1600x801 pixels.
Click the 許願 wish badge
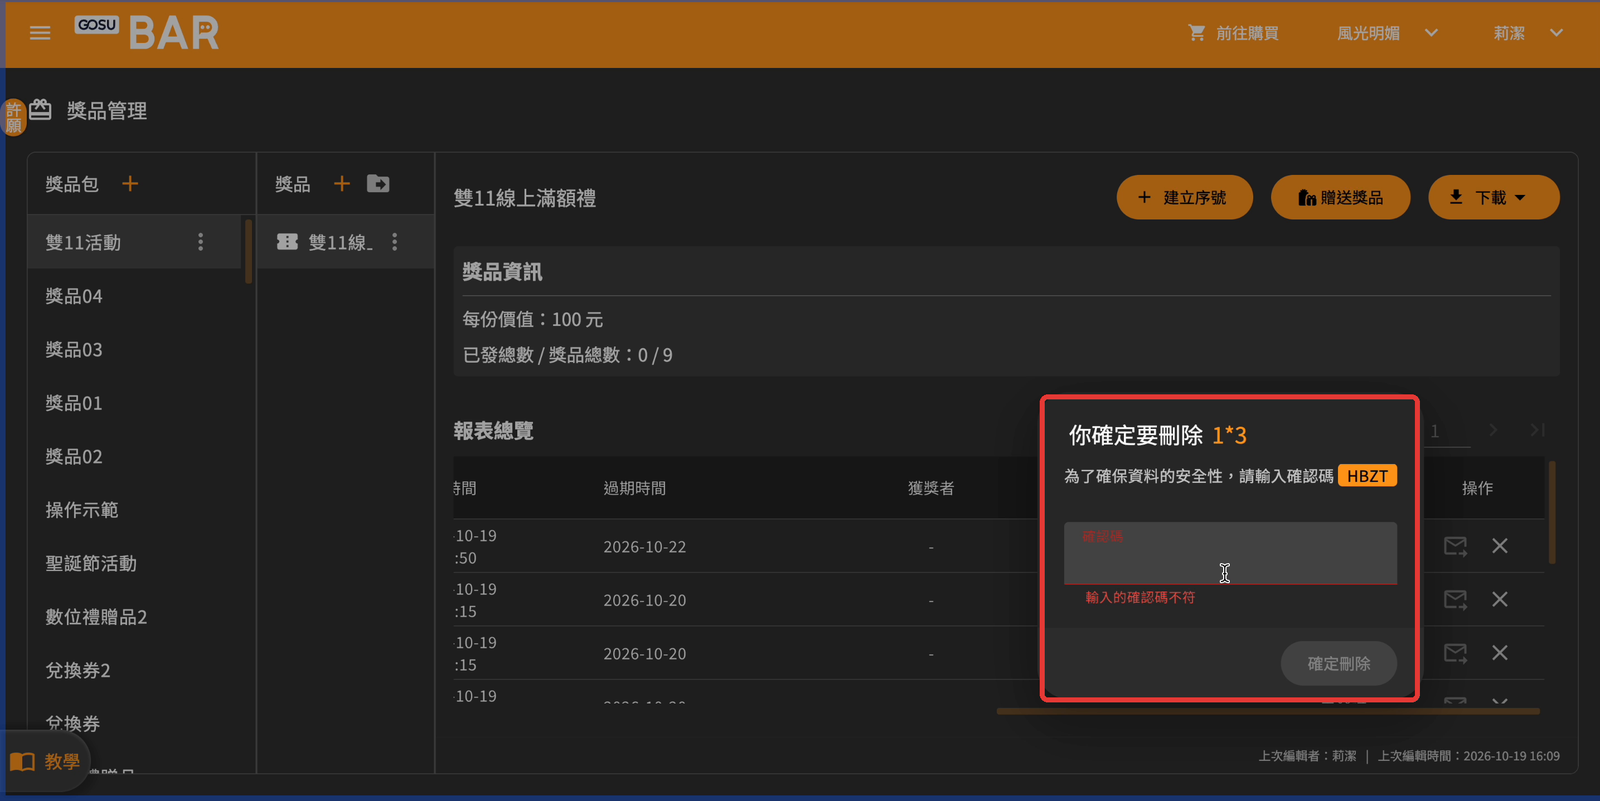[13, 117]
